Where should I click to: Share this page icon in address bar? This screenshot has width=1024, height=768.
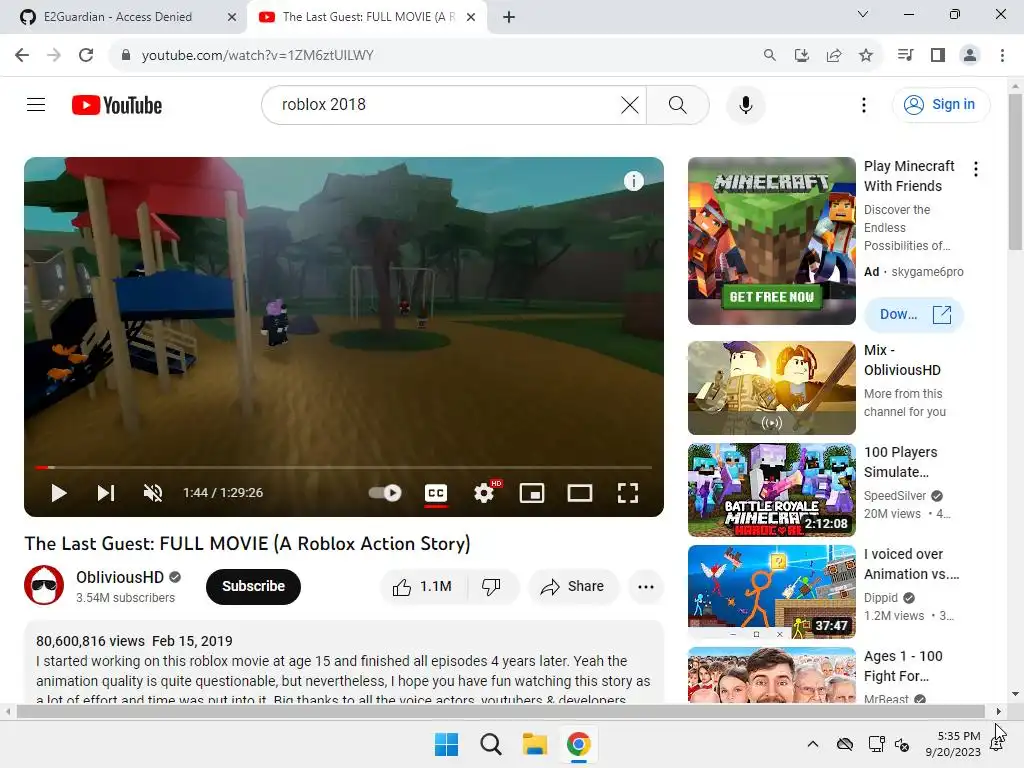(x=834, y=55)
